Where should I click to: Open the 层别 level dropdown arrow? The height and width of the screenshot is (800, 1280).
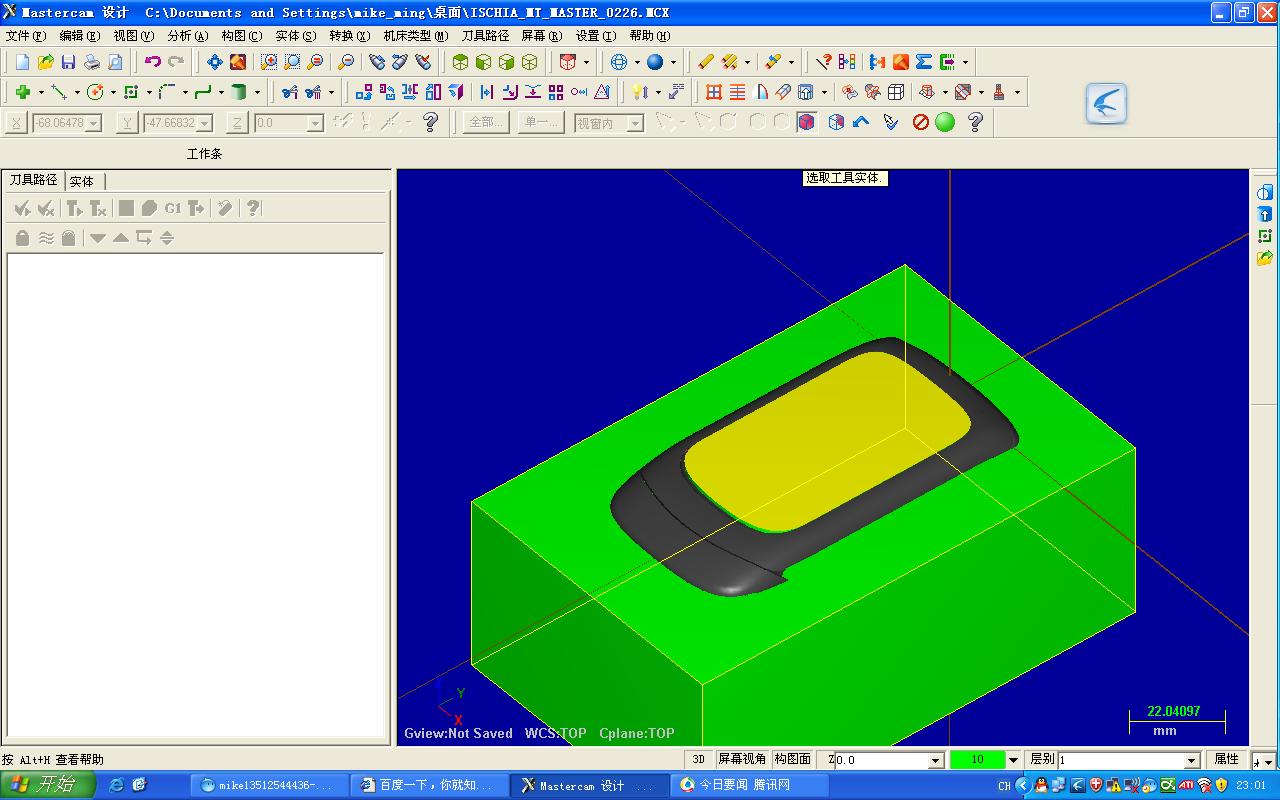[1191, 761]
